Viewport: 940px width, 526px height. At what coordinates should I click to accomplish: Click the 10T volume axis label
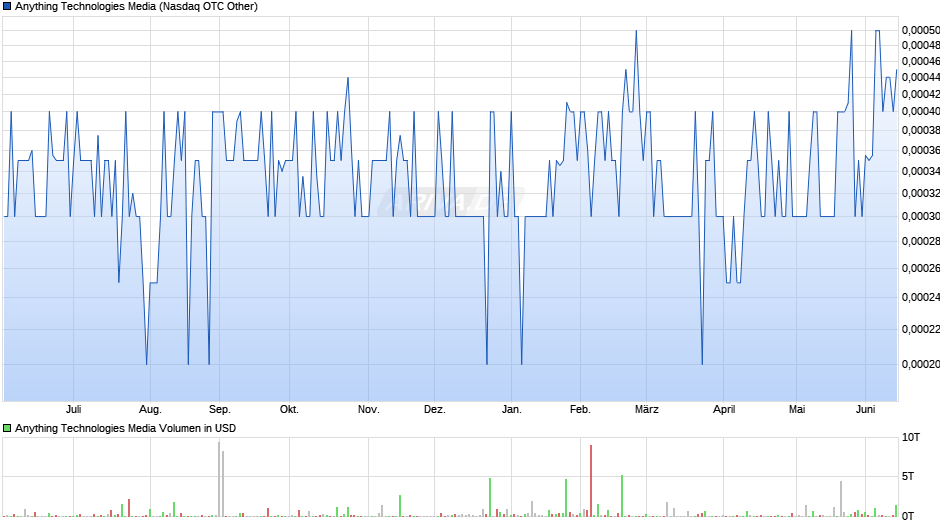pos(911,437)
